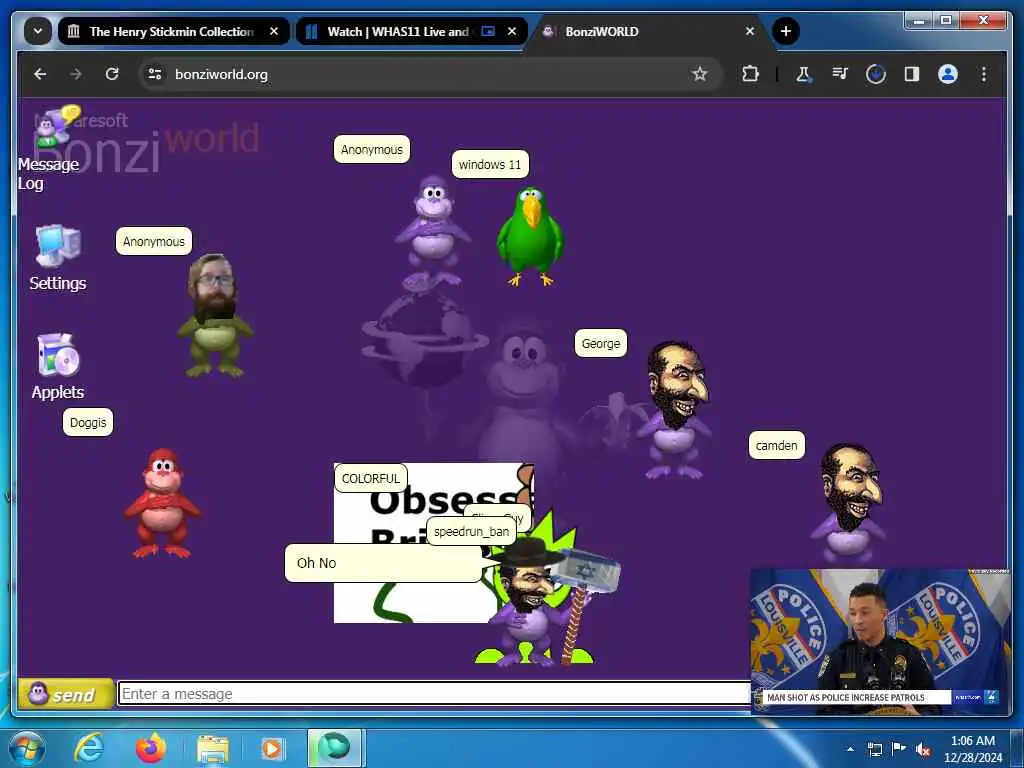This screenshot has height=768, width=1024.
Task: Open the Chrome profile avatar
Action: click(x=948, y=74)
